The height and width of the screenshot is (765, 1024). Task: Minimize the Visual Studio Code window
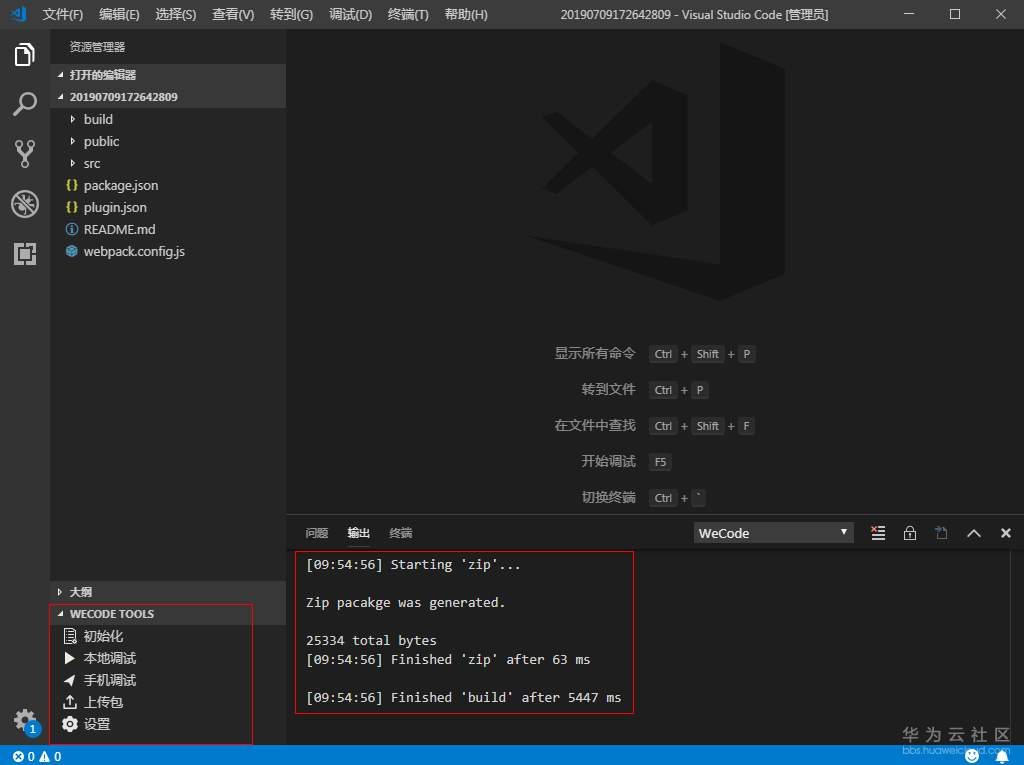[909, 14]
